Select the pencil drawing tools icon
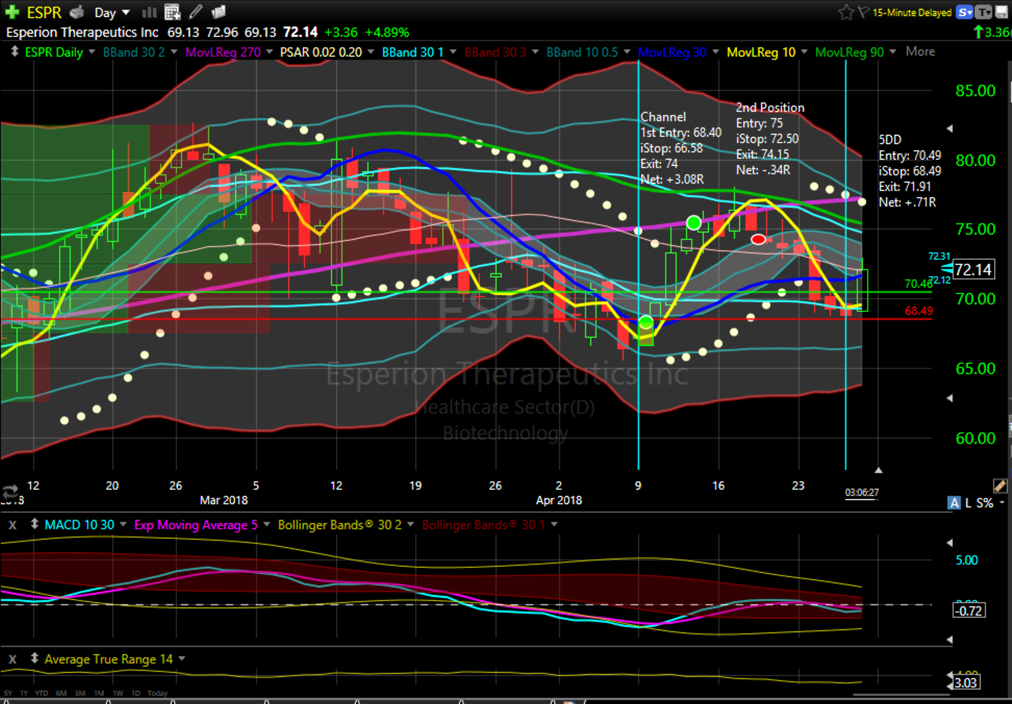 point(196,12)
